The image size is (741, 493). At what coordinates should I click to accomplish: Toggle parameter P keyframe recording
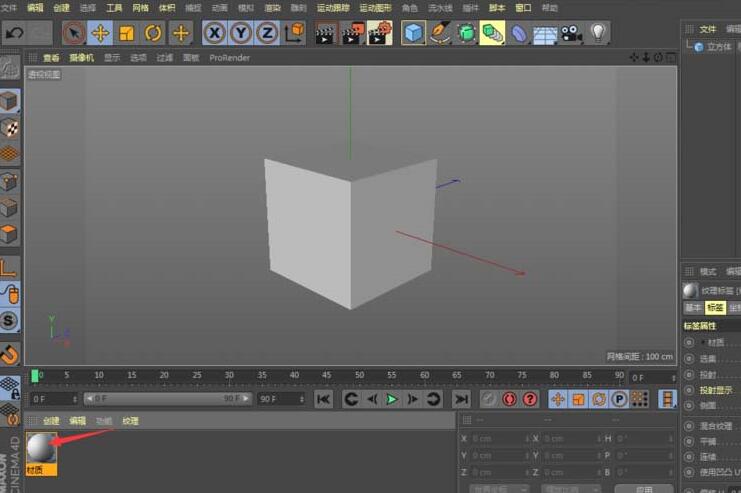click(x=620, y=399)
